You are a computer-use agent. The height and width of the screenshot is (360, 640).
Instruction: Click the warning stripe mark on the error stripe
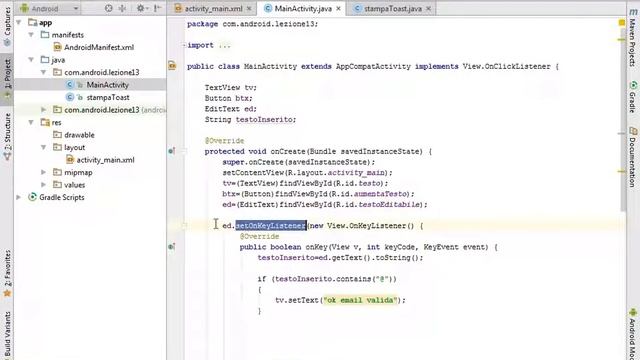tap(621, 40)
